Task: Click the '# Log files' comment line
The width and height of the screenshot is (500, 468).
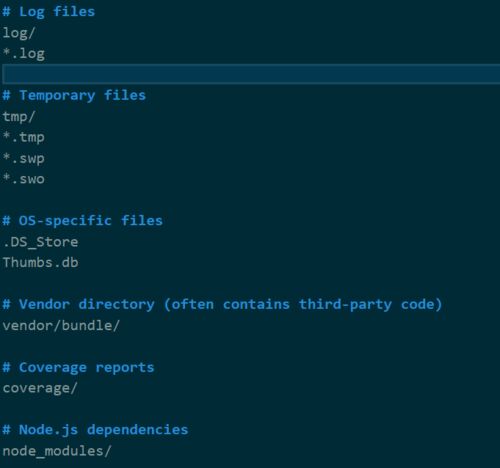Action: click(x=49, y=12)
